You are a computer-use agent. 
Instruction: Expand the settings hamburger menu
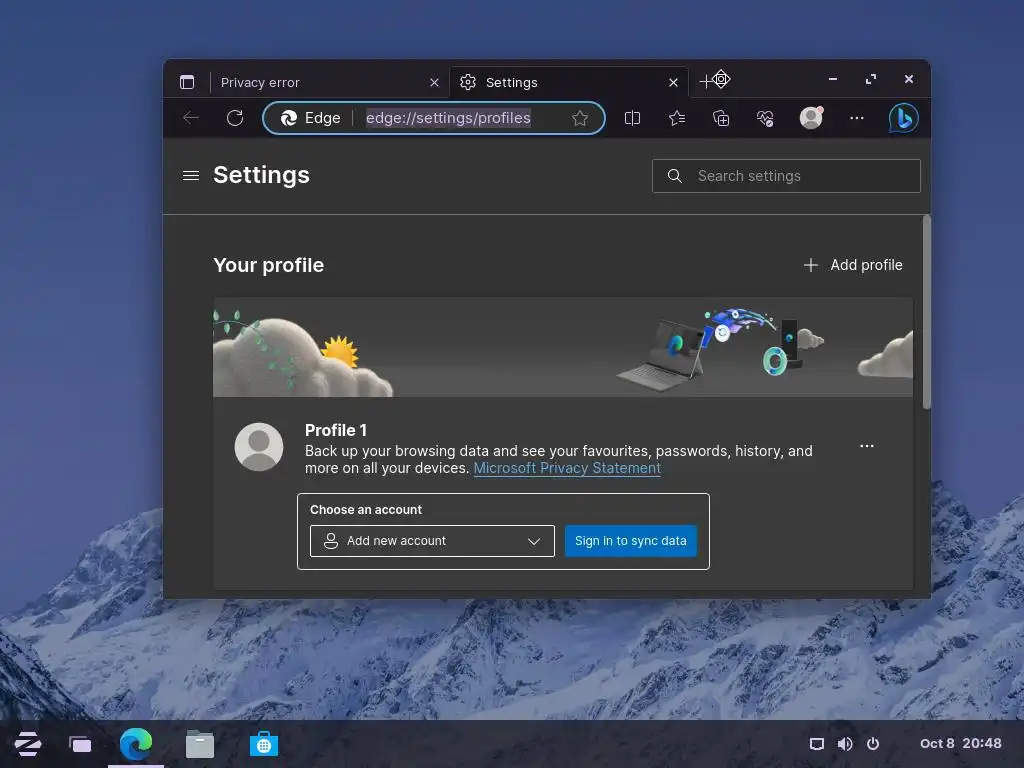pyautogui.click(x=191, y=176)
